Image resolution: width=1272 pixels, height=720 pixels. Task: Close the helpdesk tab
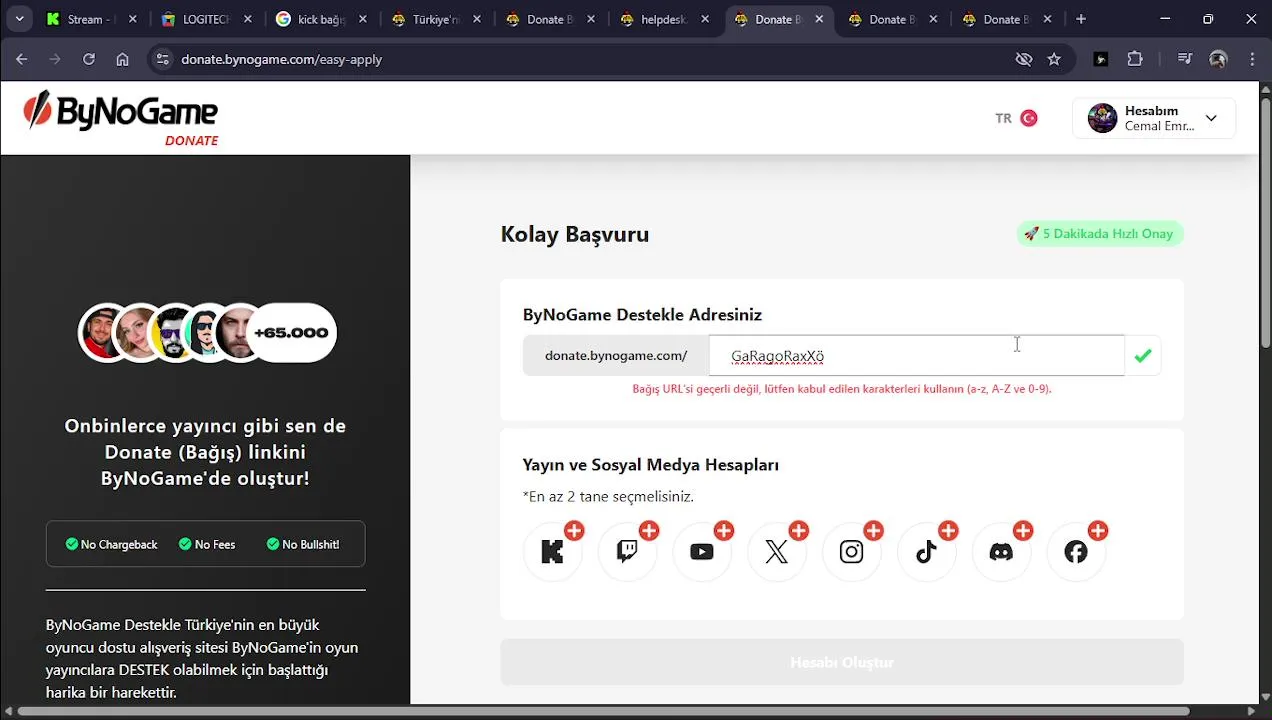(705, 19)
